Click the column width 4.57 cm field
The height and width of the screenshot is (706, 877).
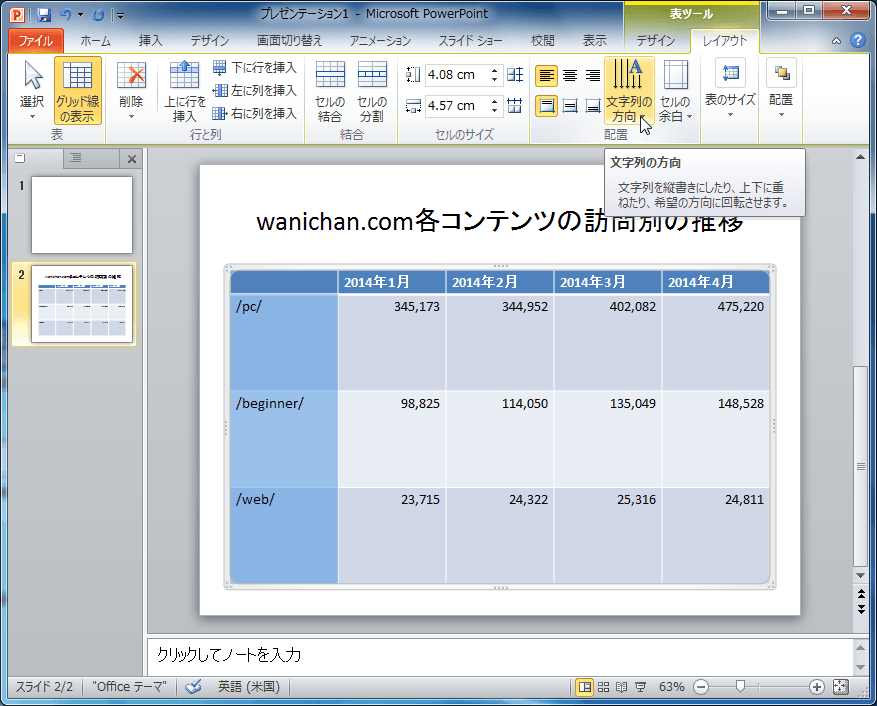(456, 105)
